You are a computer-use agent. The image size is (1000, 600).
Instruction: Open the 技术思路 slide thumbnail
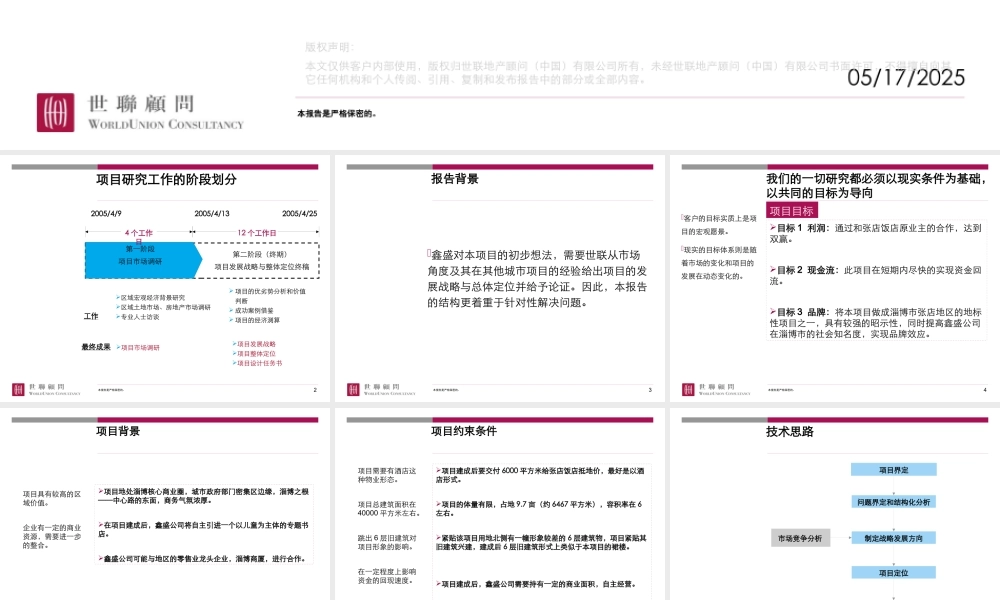click(835, 504)
